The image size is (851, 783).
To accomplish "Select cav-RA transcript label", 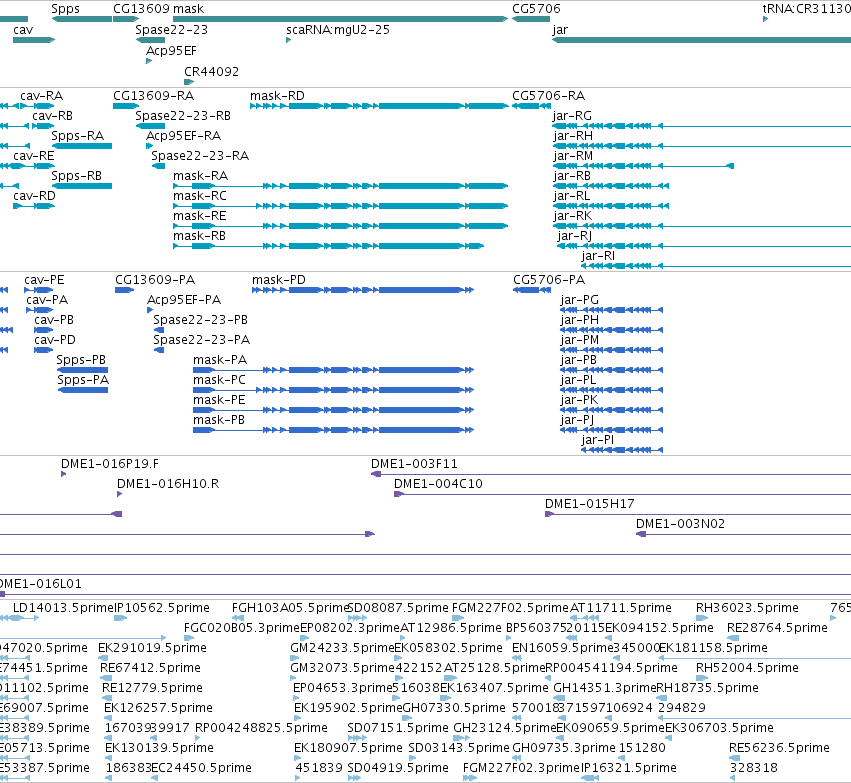I will pos(42,96).
